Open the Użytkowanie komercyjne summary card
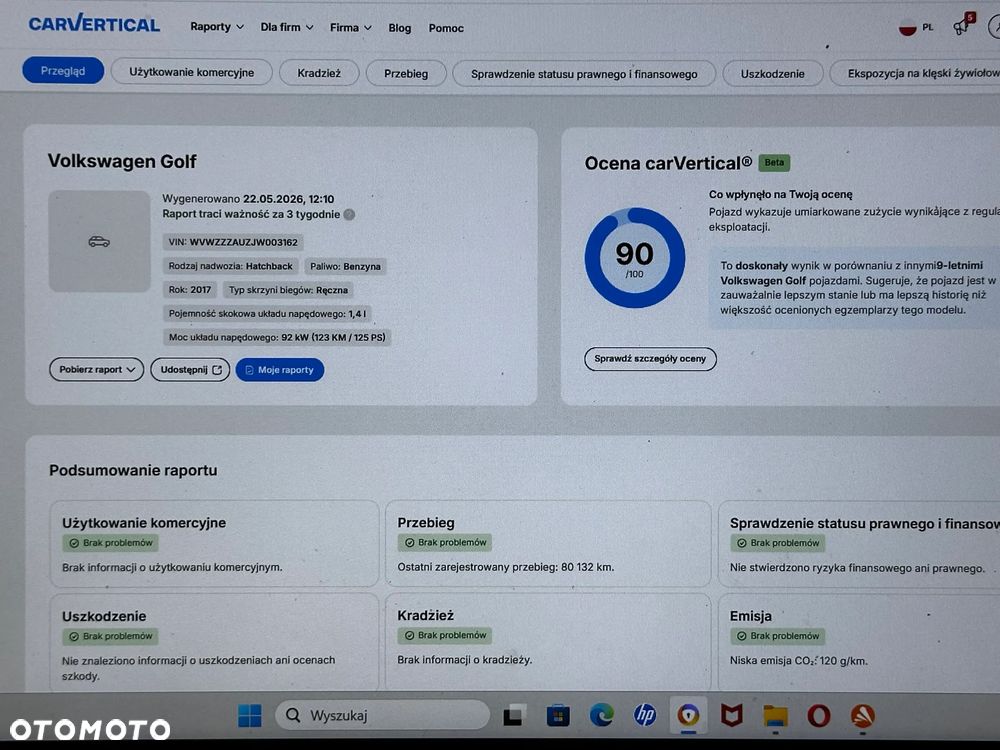This screenshot has width=1000, height=750. [214, 543]
